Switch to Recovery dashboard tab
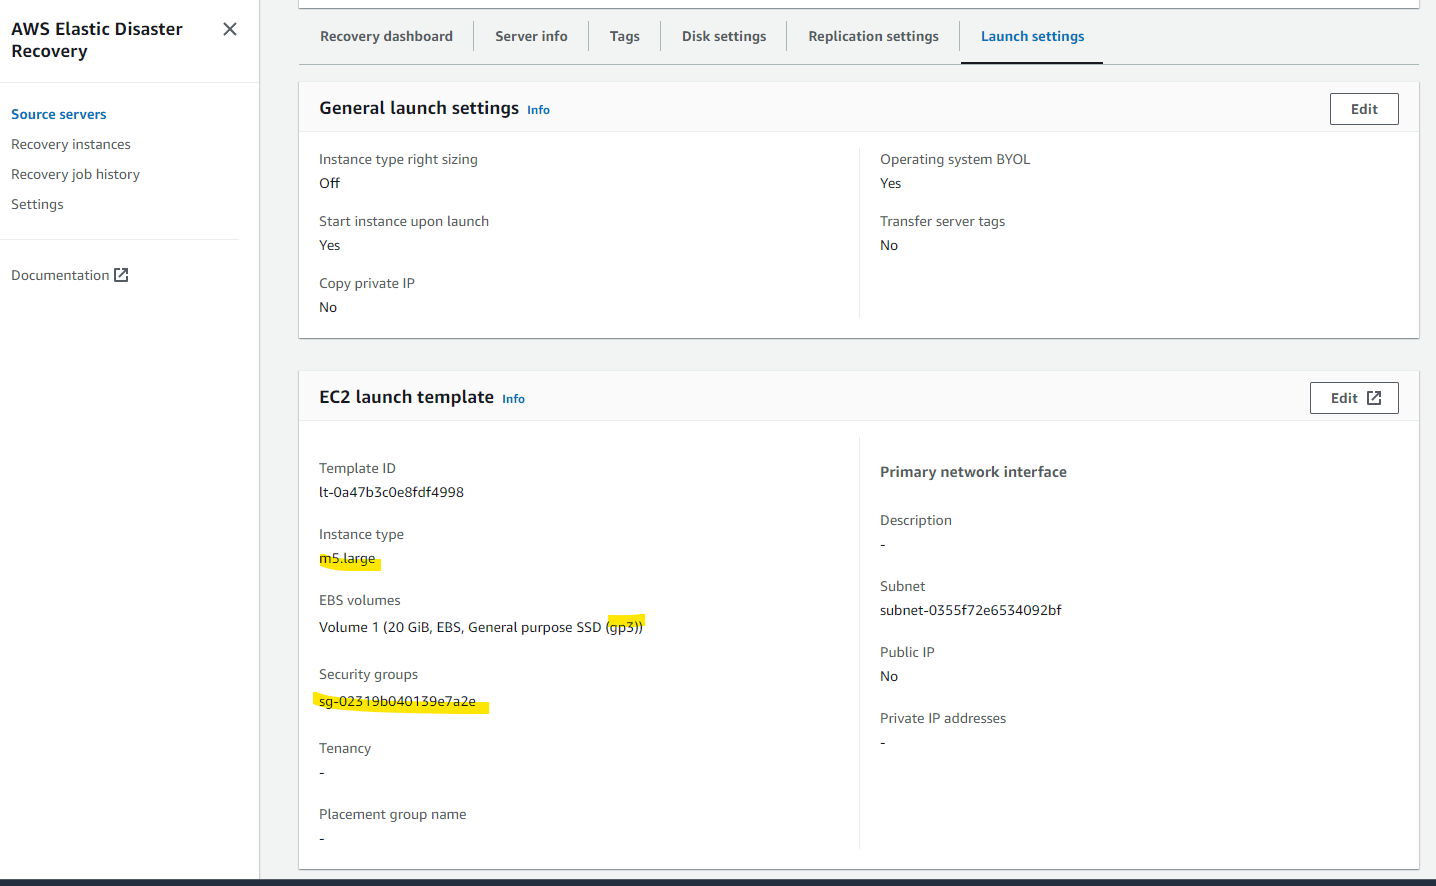 (x=386, y=36)
